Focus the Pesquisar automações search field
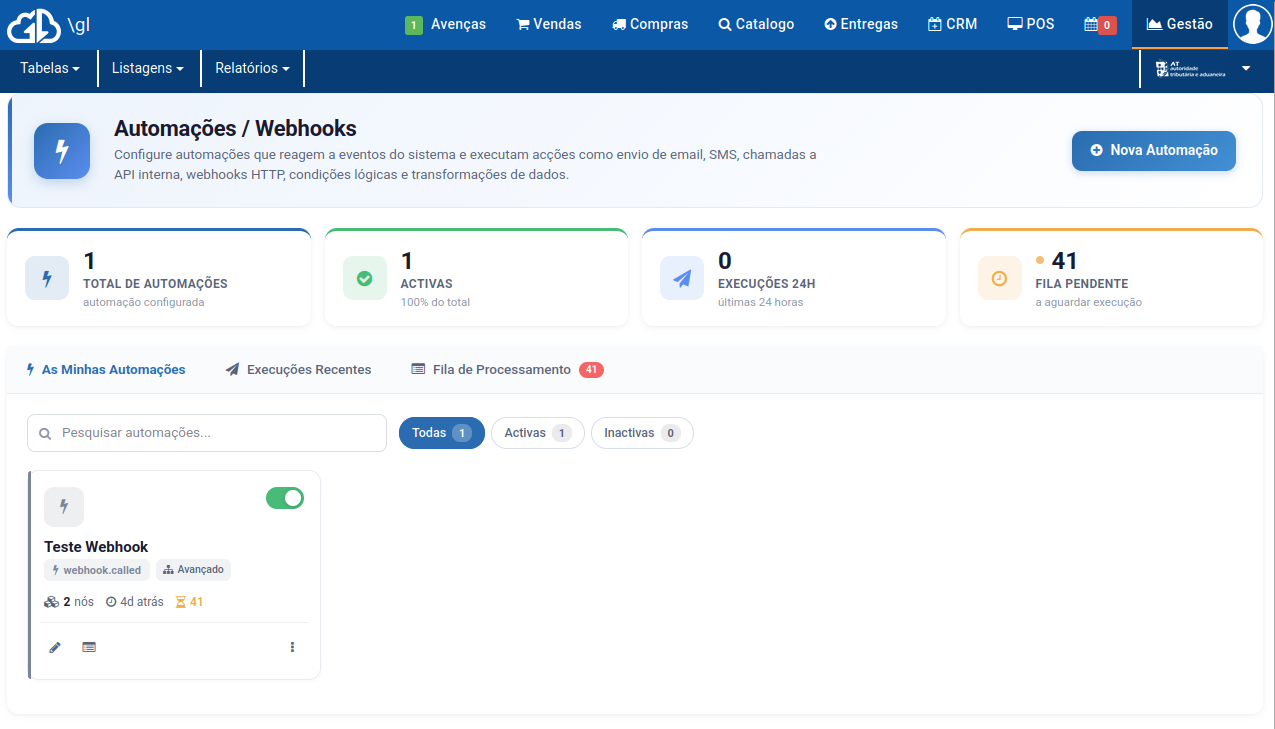This screenshot has width=1275, height=729. tap(207, 433)
